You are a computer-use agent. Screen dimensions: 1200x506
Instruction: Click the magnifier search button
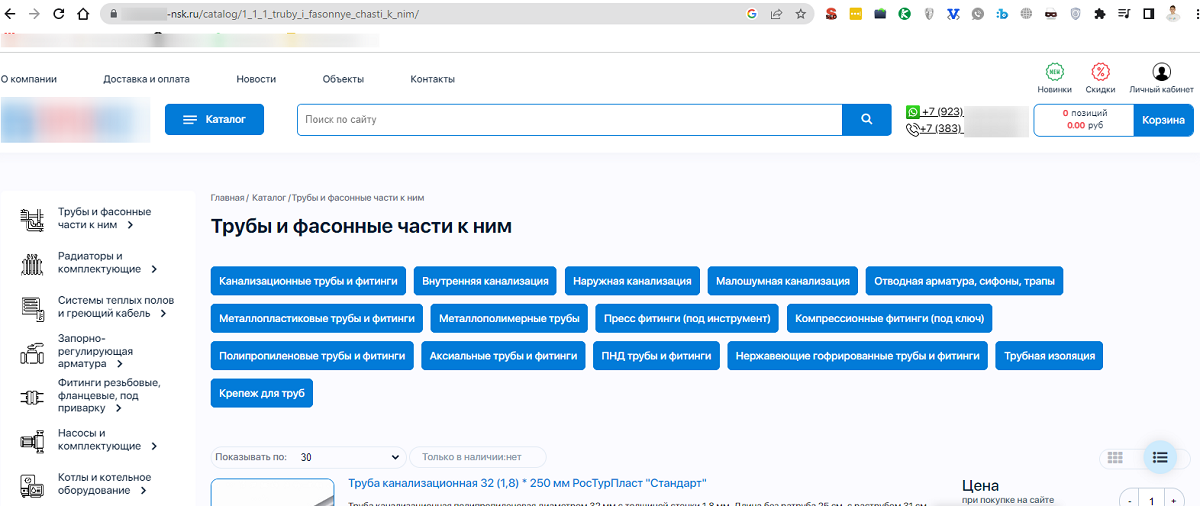(866, 120)
